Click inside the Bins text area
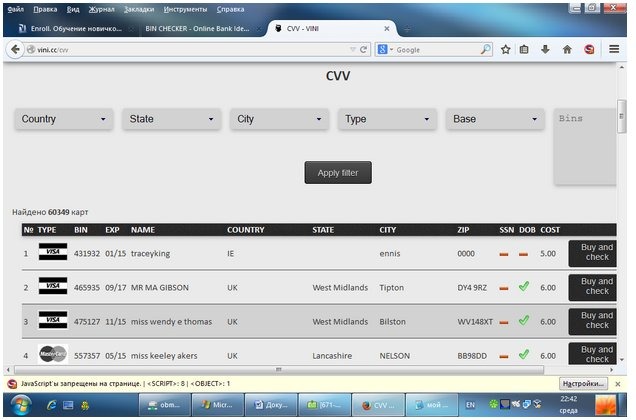The height and width of the screenshot is (420, 636). pyautogui.click(x=585, y=146)
